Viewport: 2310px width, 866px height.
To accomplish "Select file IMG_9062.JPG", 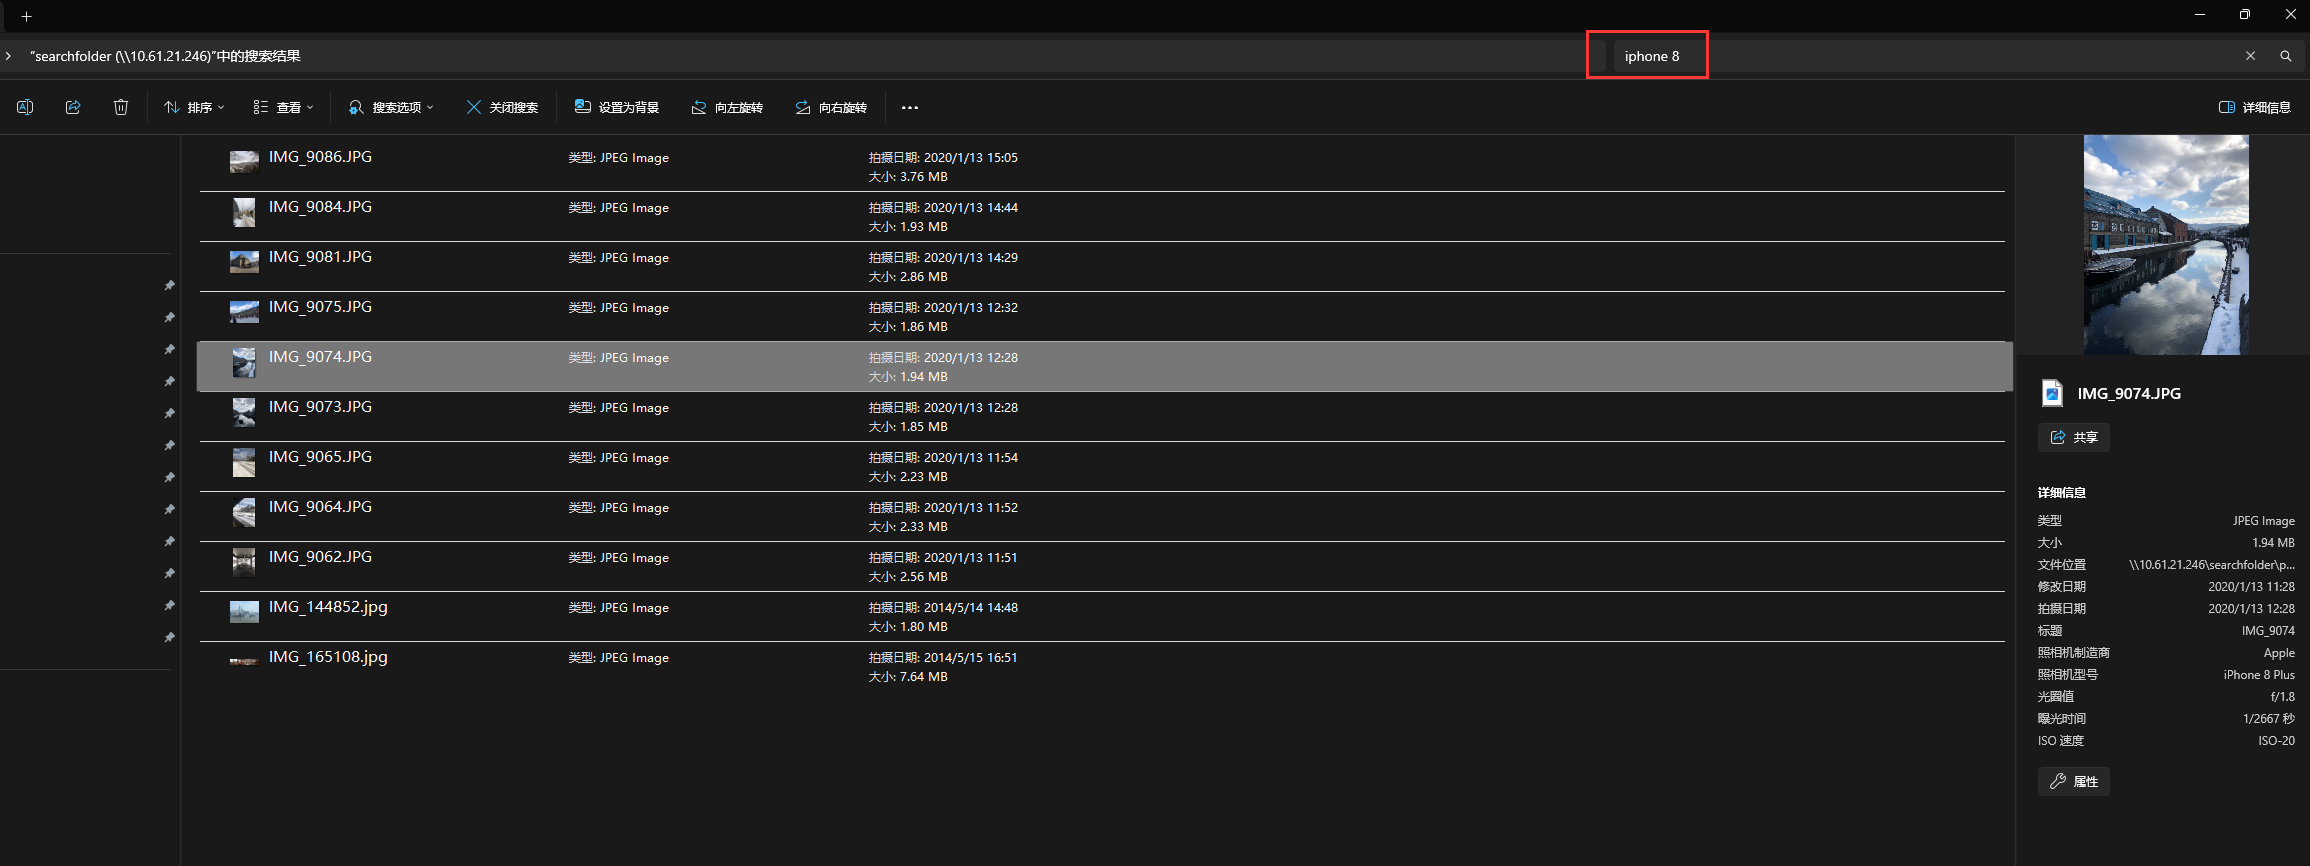I will click(1102, 566).
